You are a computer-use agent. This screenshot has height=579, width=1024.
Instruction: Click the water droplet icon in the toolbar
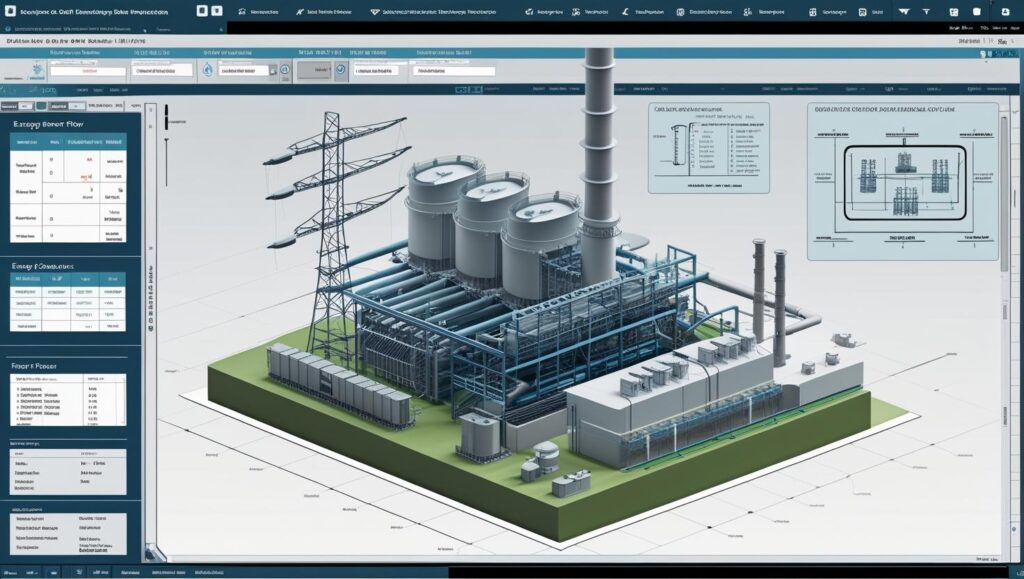[207, 70]
